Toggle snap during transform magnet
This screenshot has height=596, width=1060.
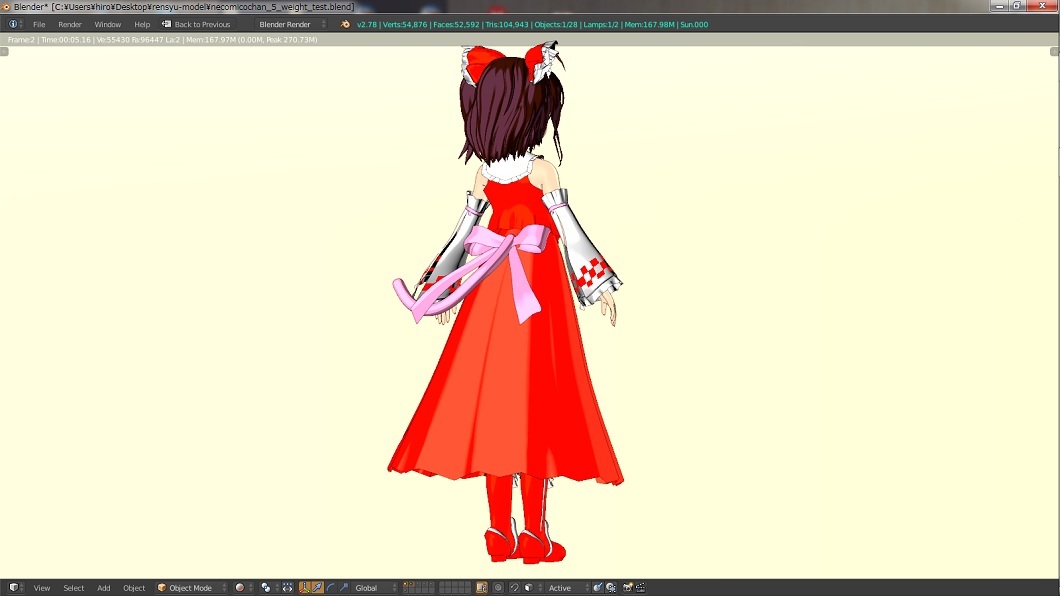coord(514,588)
